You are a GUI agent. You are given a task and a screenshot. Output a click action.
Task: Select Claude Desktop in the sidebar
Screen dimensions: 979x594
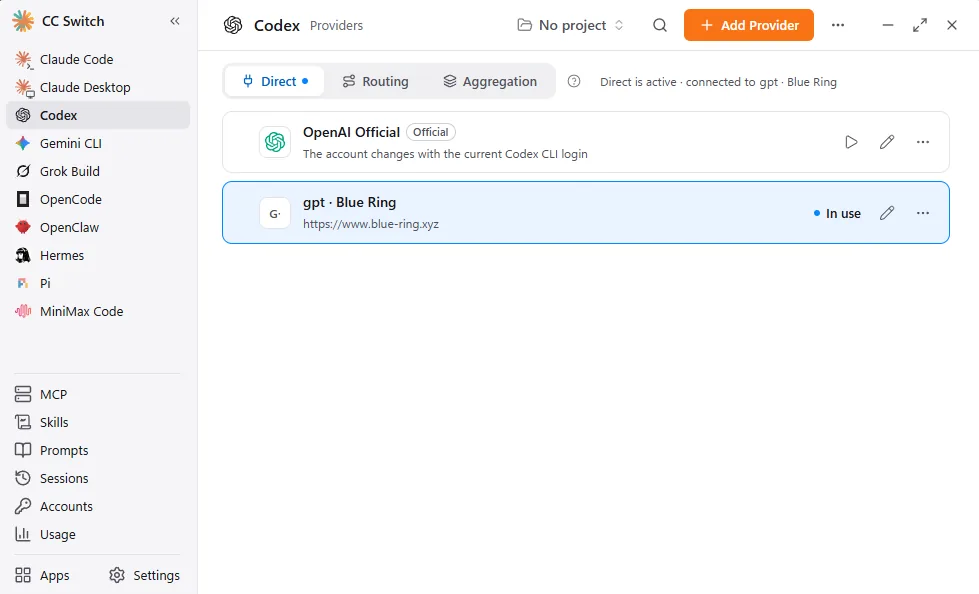(x=98, y=87)
